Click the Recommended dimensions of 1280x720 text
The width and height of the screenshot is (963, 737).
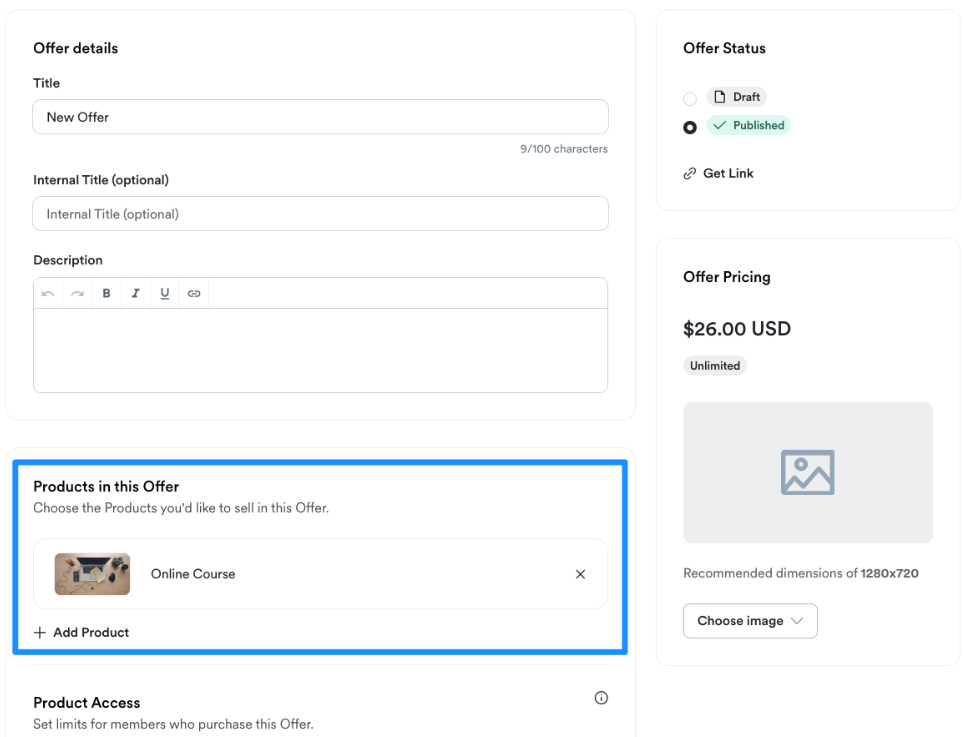pyautogui.click(x=801, y=573)
